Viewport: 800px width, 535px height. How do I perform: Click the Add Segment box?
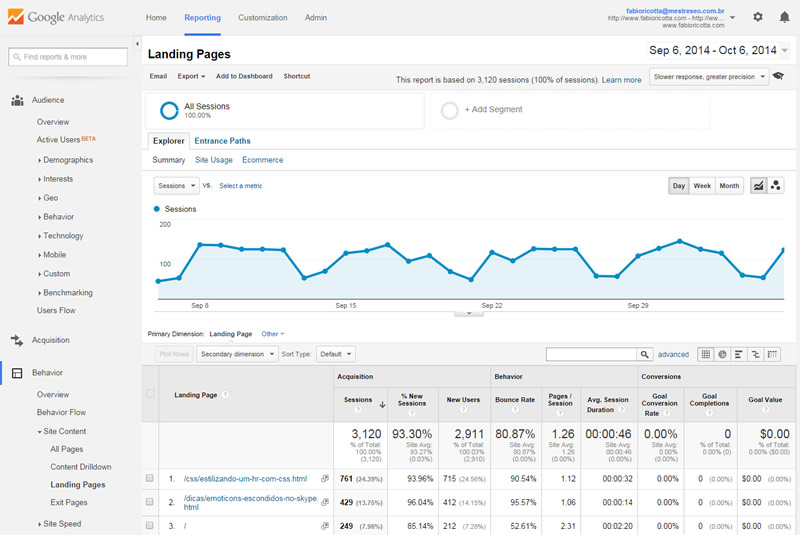coord(571,110)
